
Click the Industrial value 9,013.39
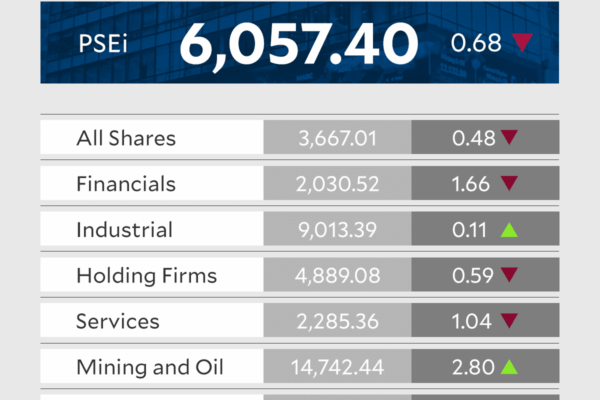[337, 230]
